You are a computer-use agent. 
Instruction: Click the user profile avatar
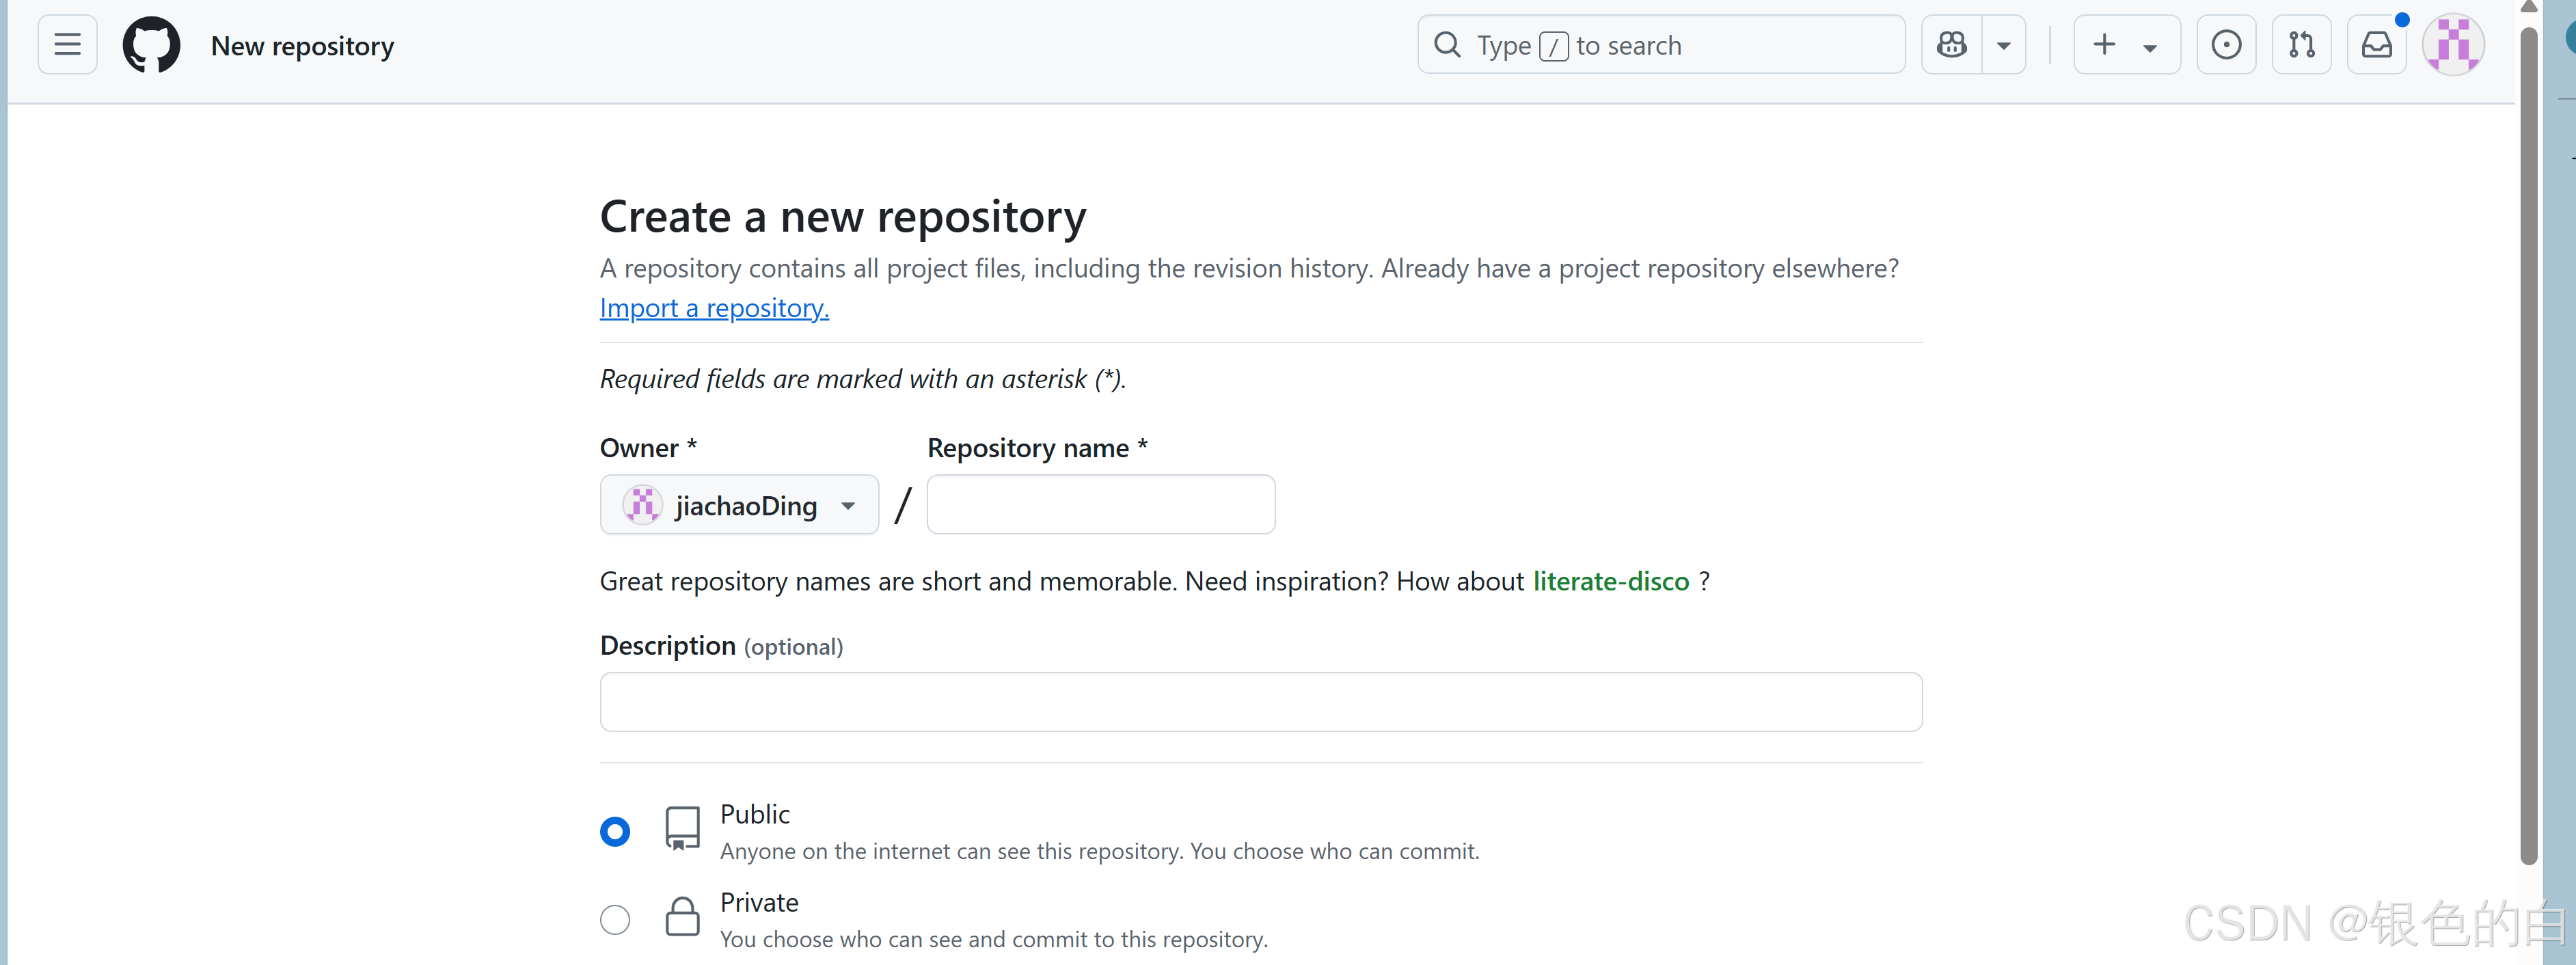pos(2452,45)
